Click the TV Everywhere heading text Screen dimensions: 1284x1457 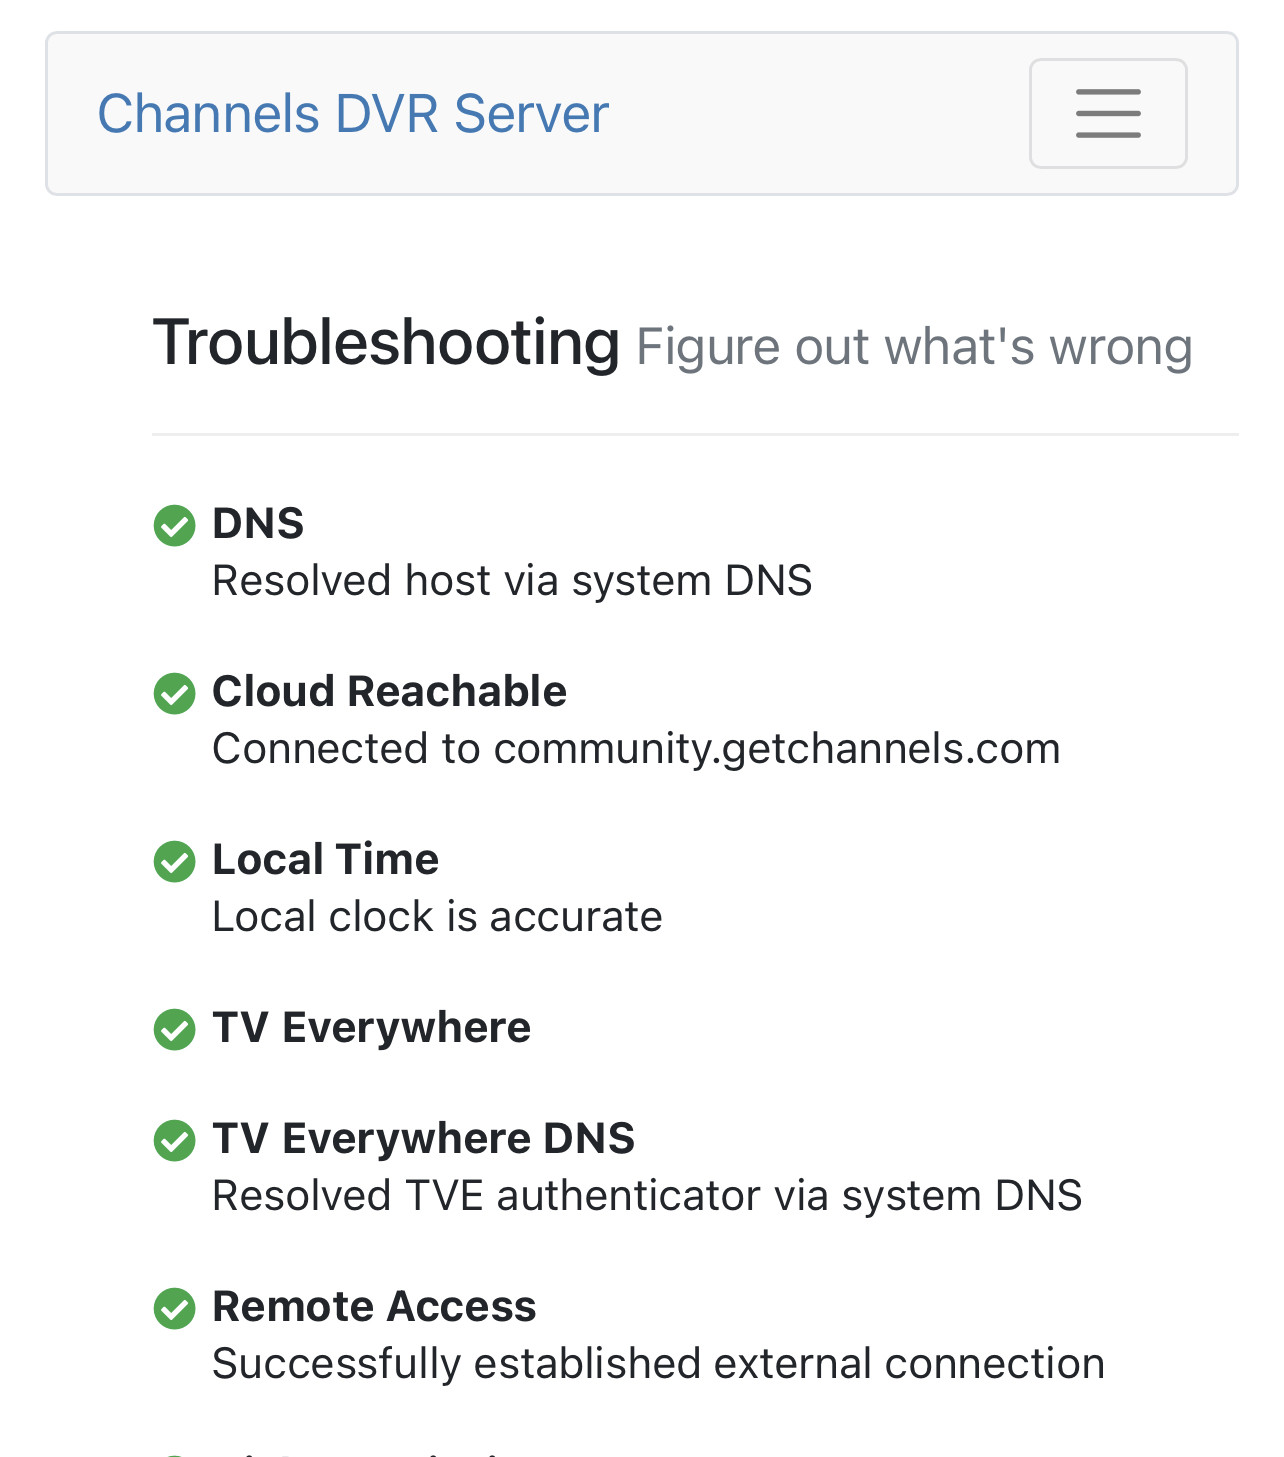click(371, 1027)
